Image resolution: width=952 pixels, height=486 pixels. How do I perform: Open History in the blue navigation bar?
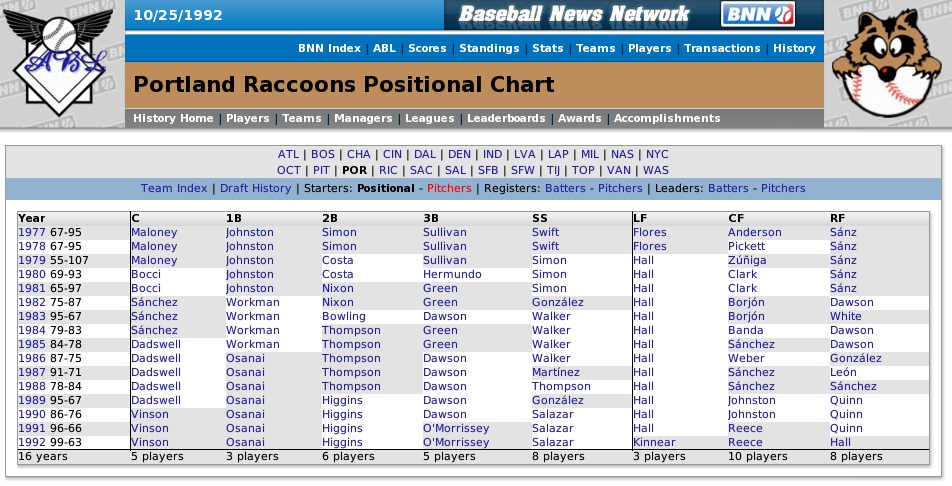794,49
